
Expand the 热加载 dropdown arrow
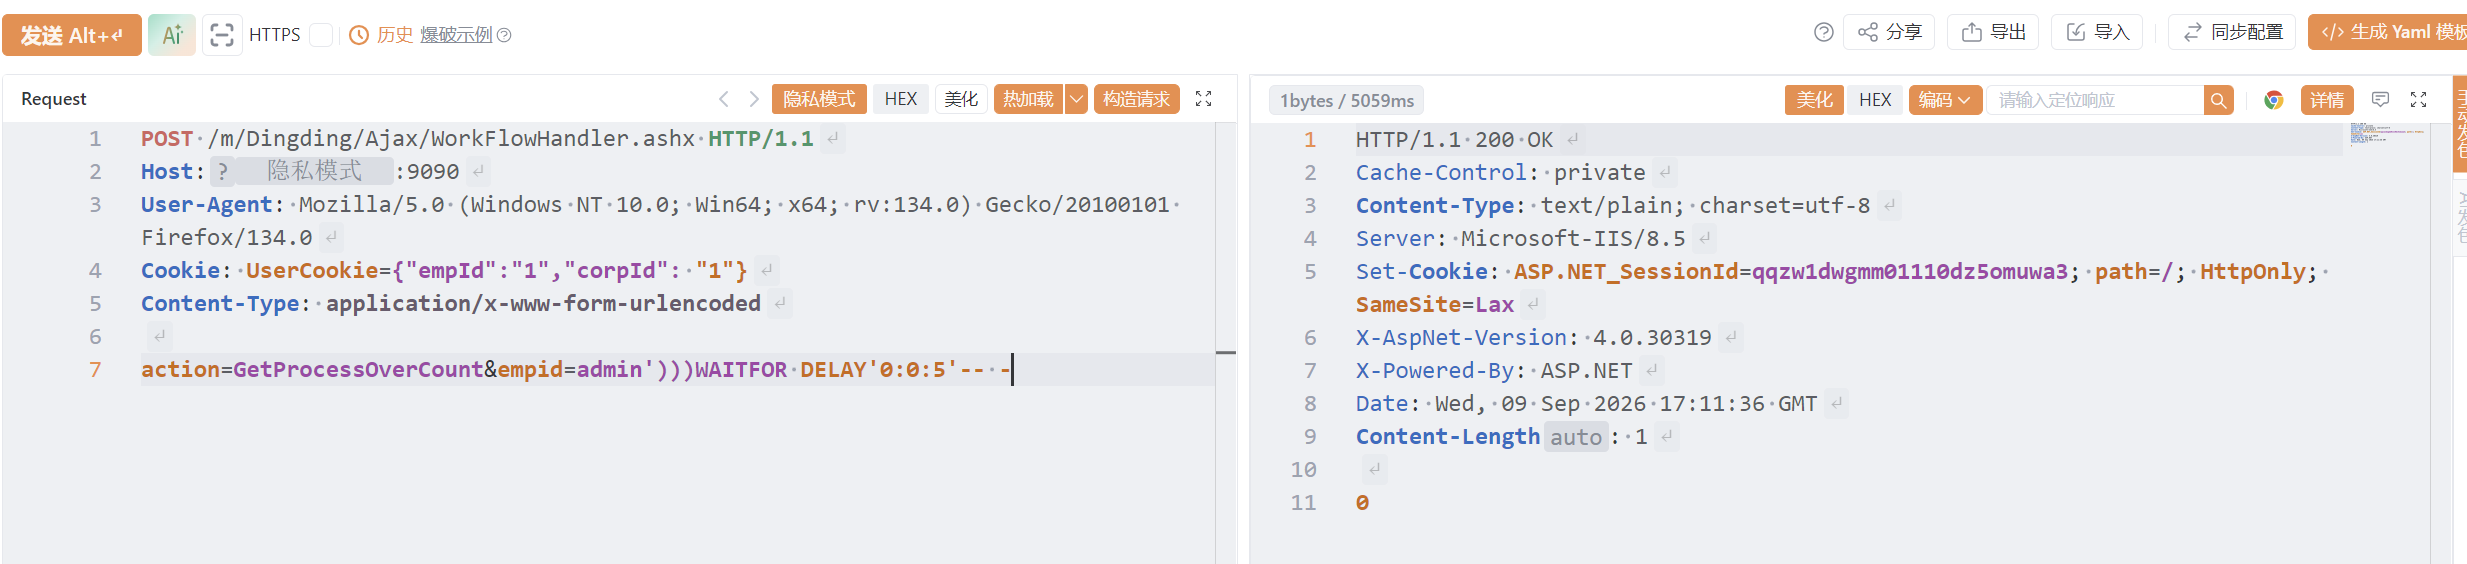pos(1076,99)
